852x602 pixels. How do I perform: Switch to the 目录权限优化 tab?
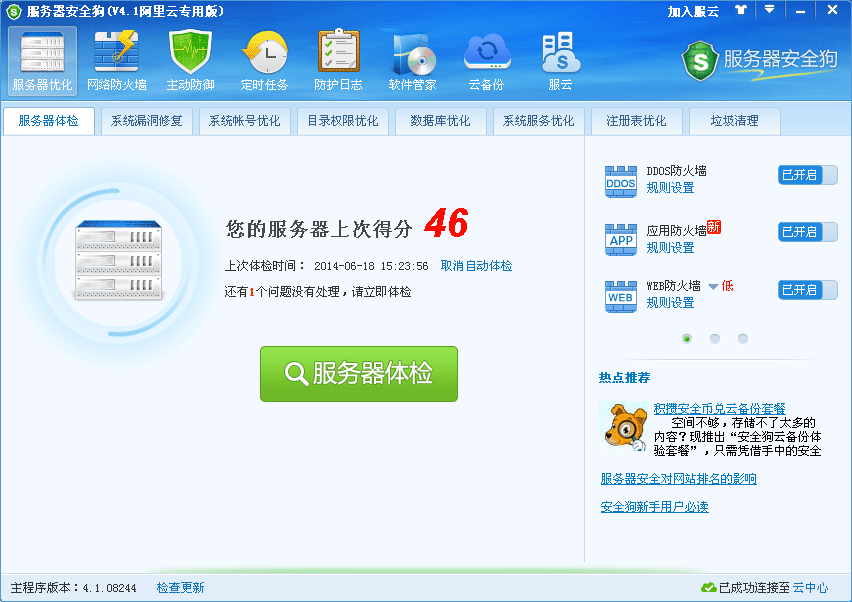(x=343, y=121)
